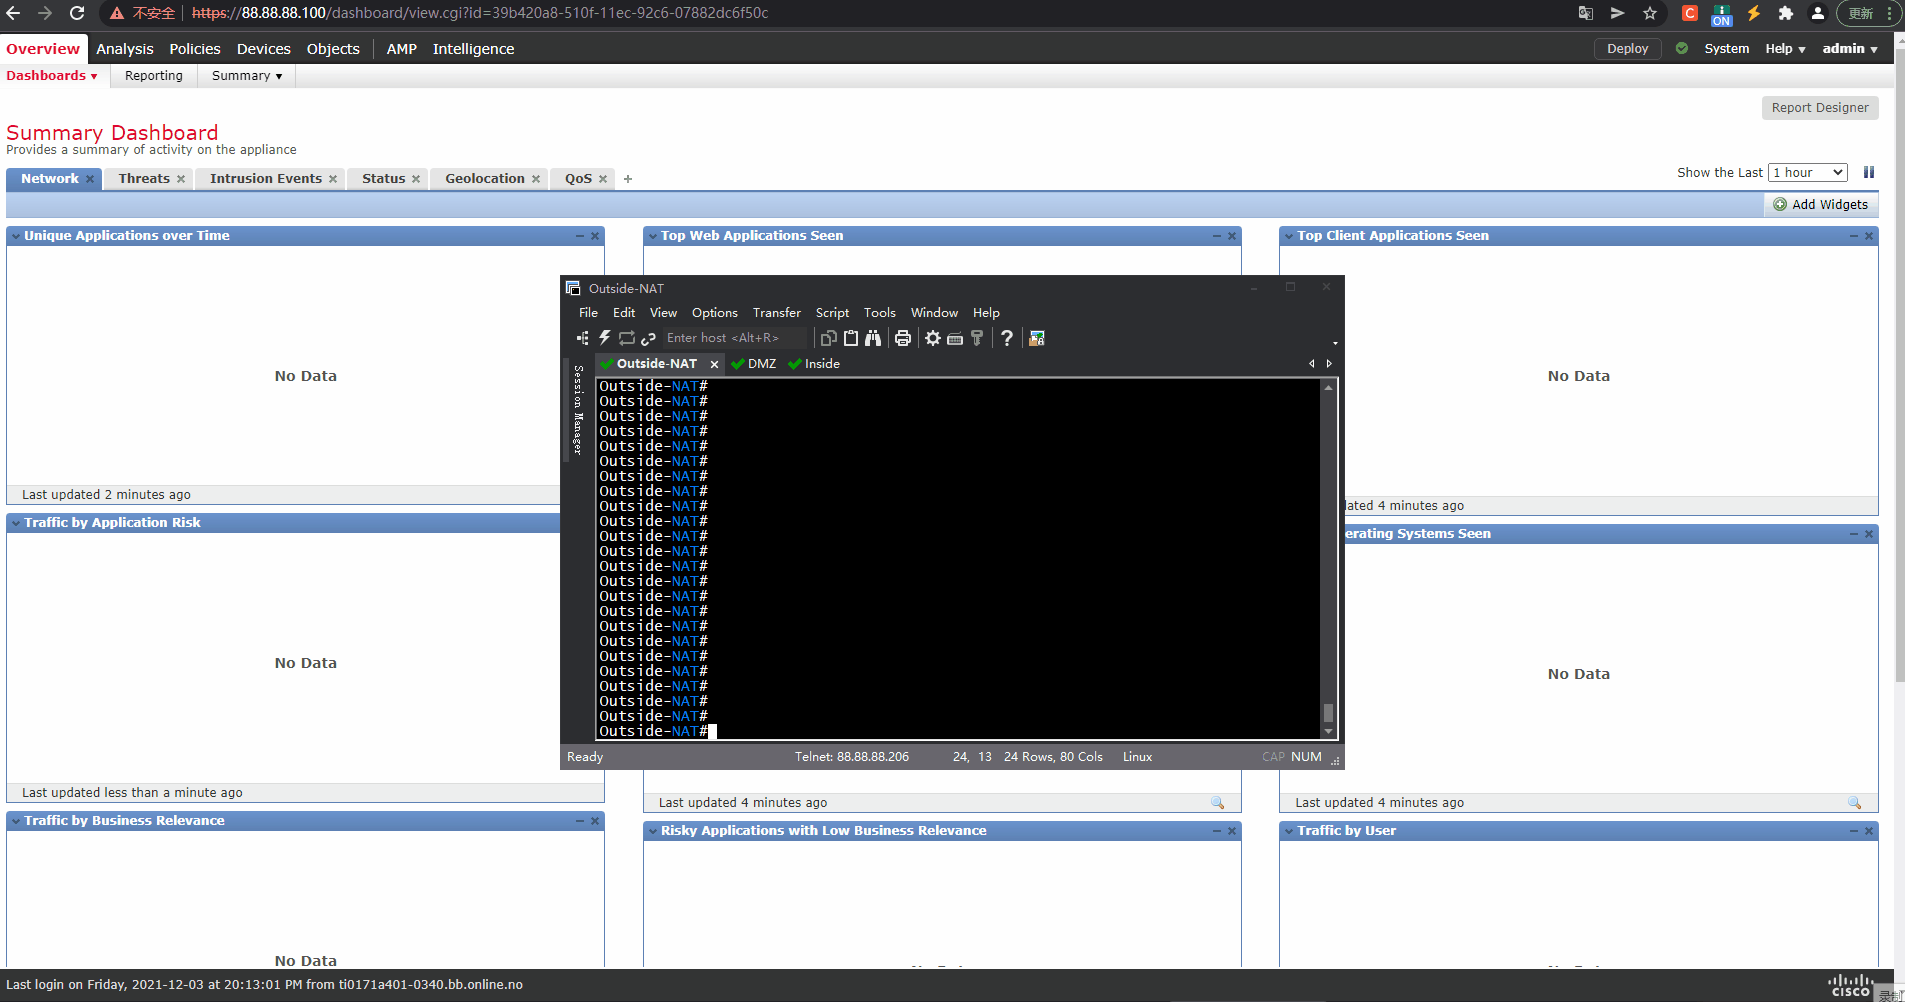This screenshot has width=1905, height=1002.
Task: Close the Unique Applications over Time widget
Action: click(x=595, y=236)
